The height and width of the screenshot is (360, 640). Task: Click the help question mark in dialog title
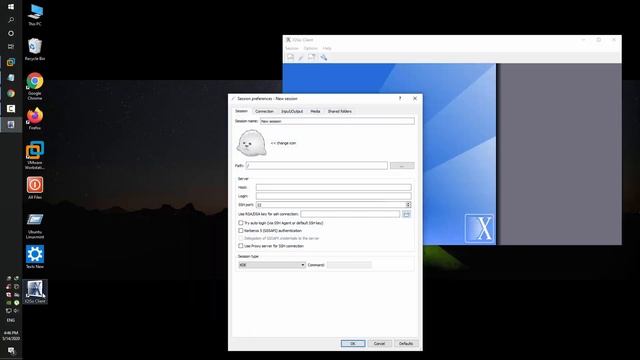pos(400,98)
